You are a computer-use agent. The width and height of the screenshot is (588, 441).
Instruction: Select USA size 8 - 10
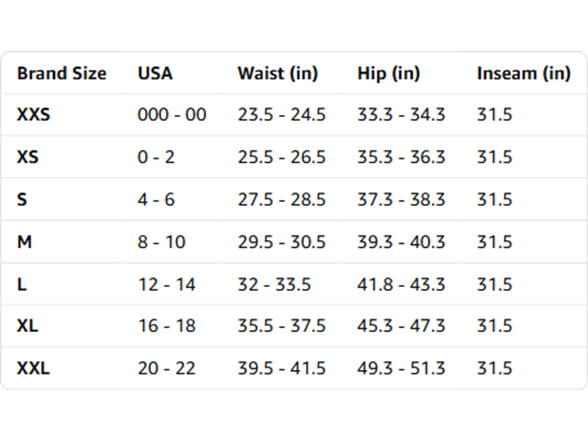point(162,242)
